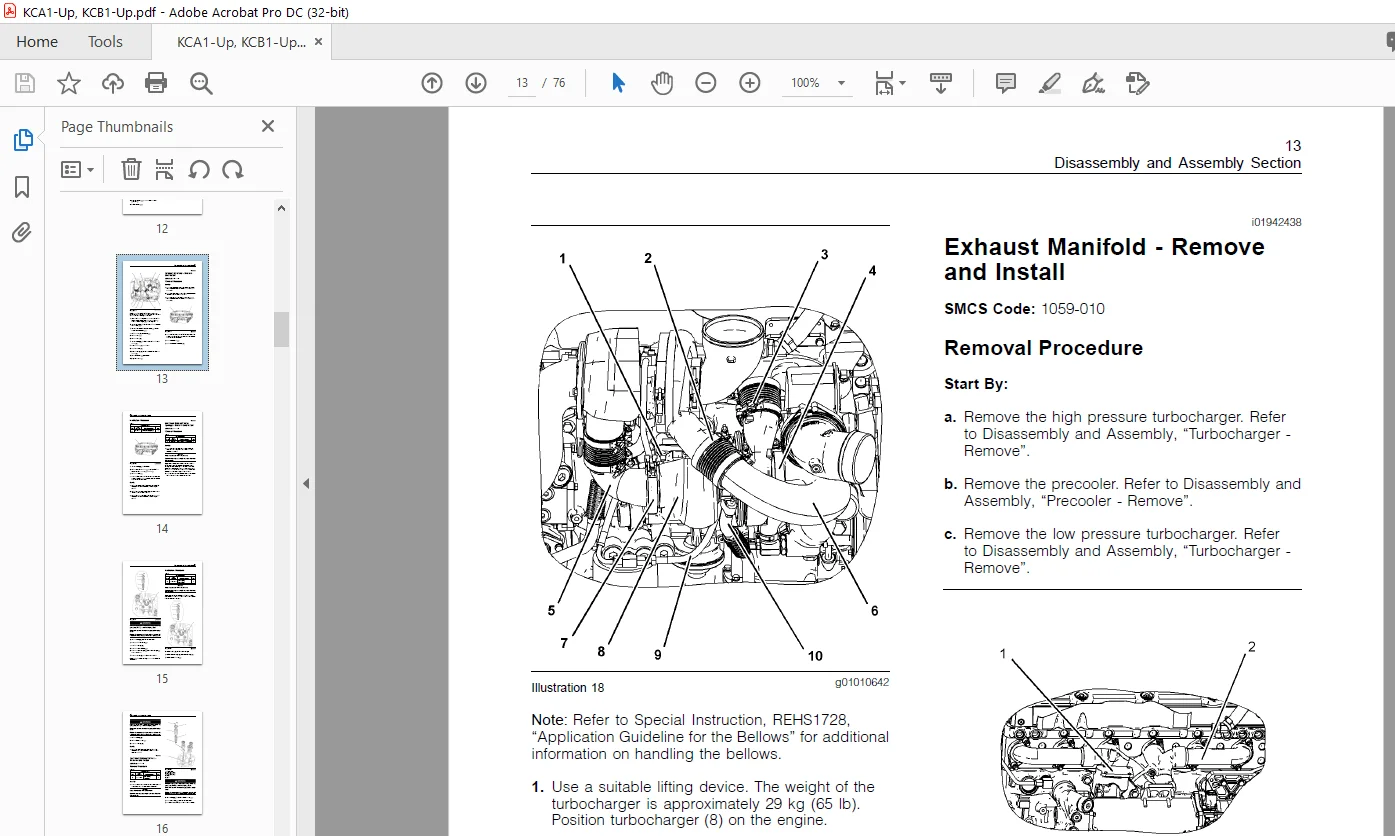Bookmark this file with the star icon
The height and width of the screenshot is (836, 1395).
(x=69, y=83)
